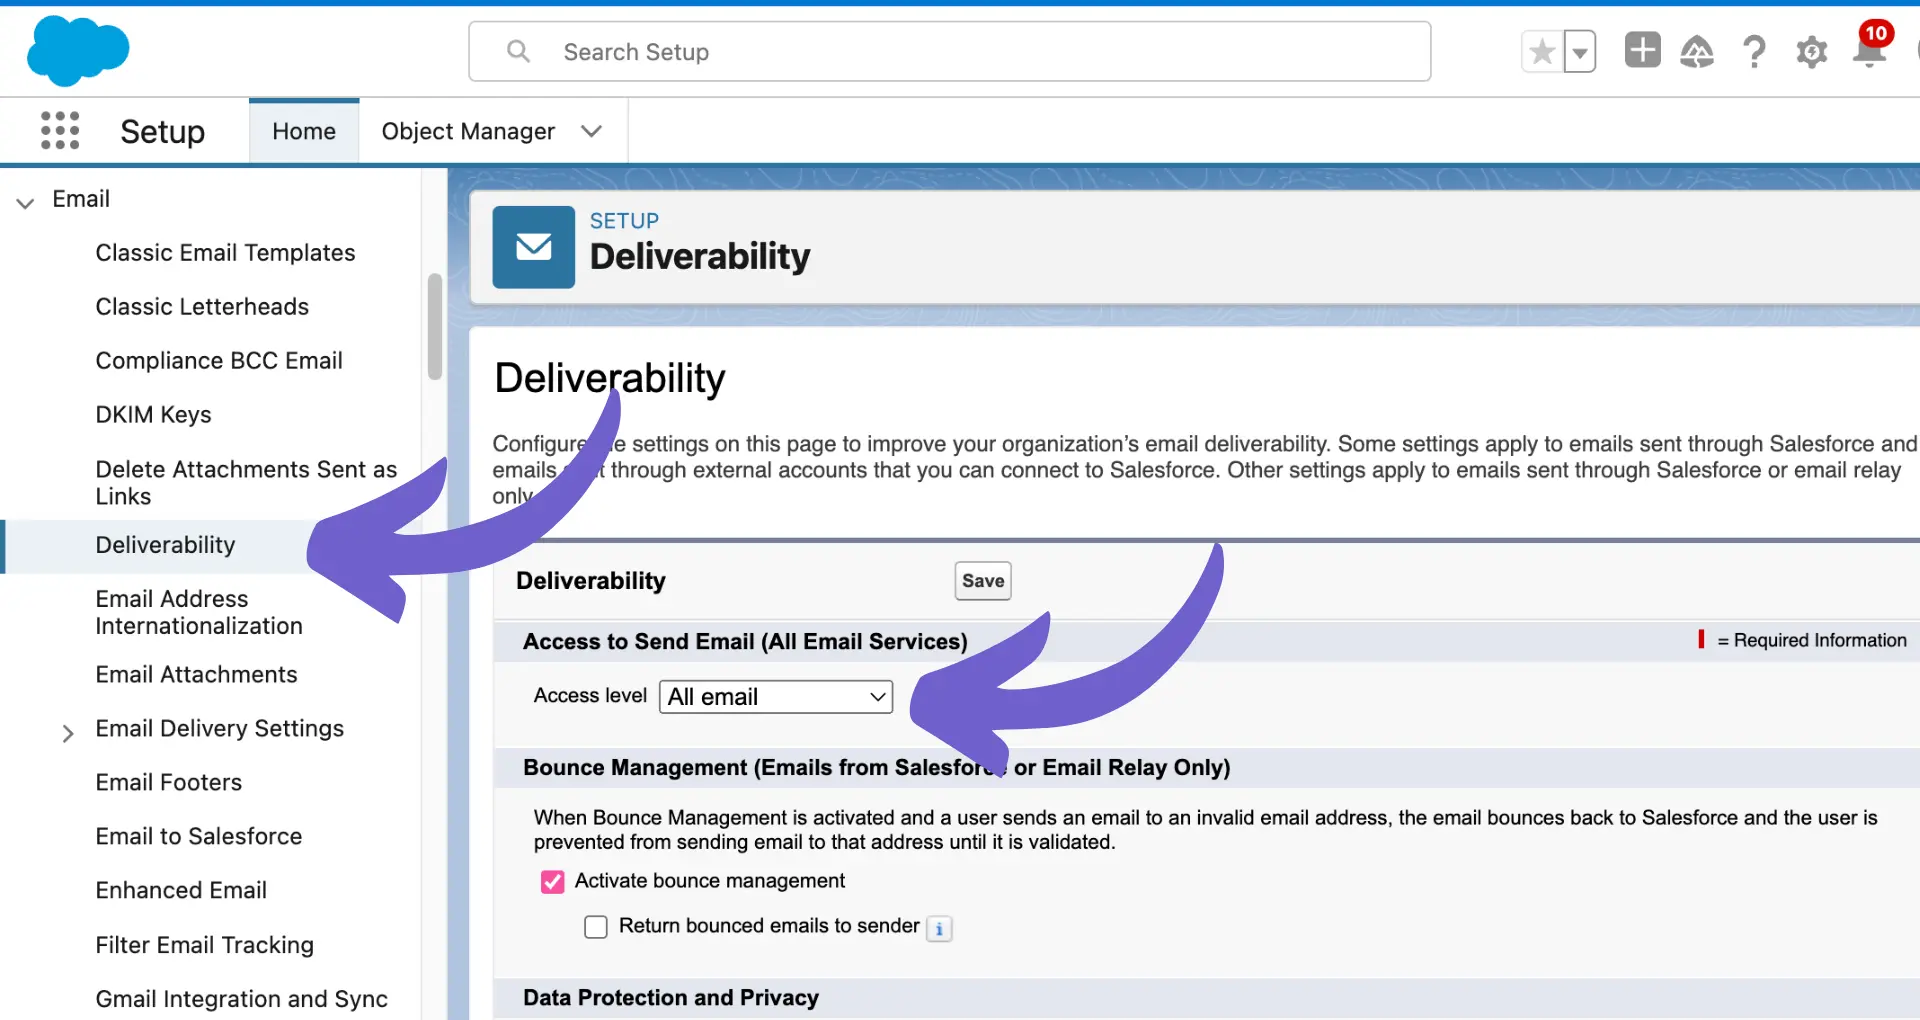Open Classic Email Templates
This screenshot has height=1020, width=1920.
(225, 252)
